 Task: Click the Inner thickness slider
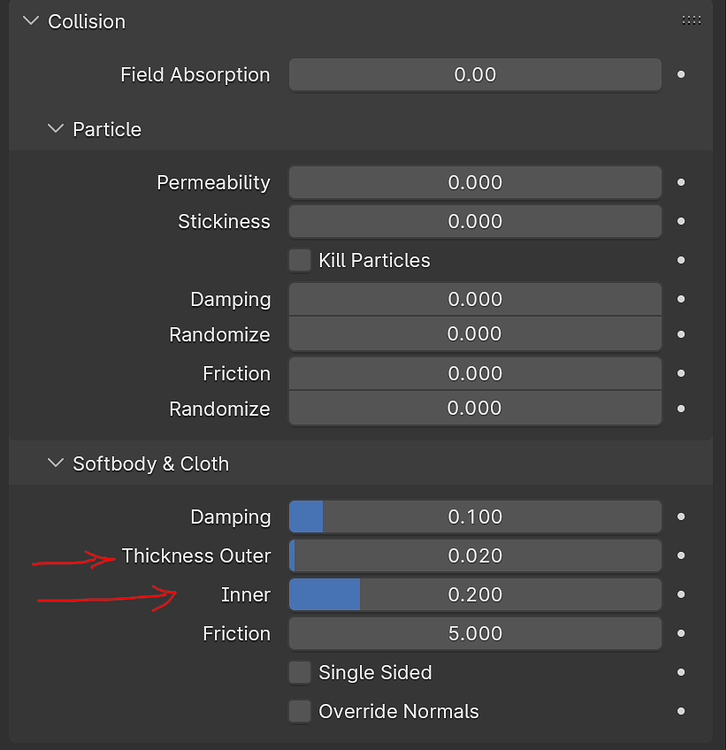(475, 595)
